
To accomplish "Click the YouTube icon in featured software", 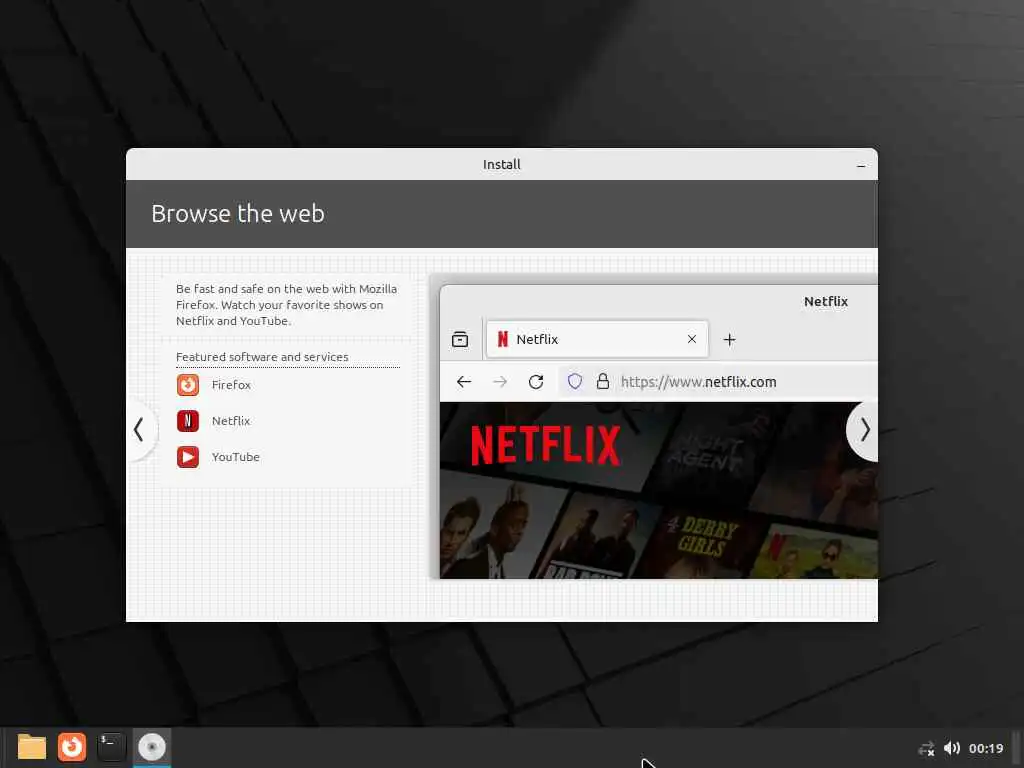I will pyautogui.click(x=188, y=456).
